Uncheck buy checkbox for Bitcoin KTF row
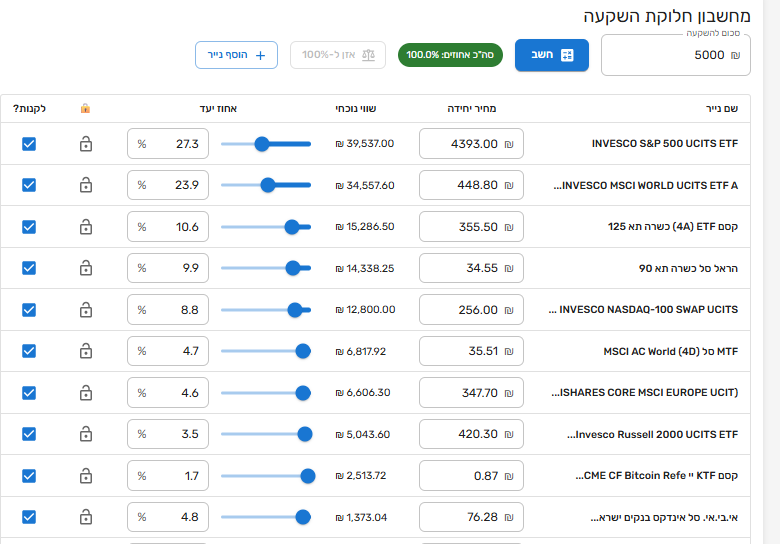This screenshot has width=780, height=544. coord(28,476)
